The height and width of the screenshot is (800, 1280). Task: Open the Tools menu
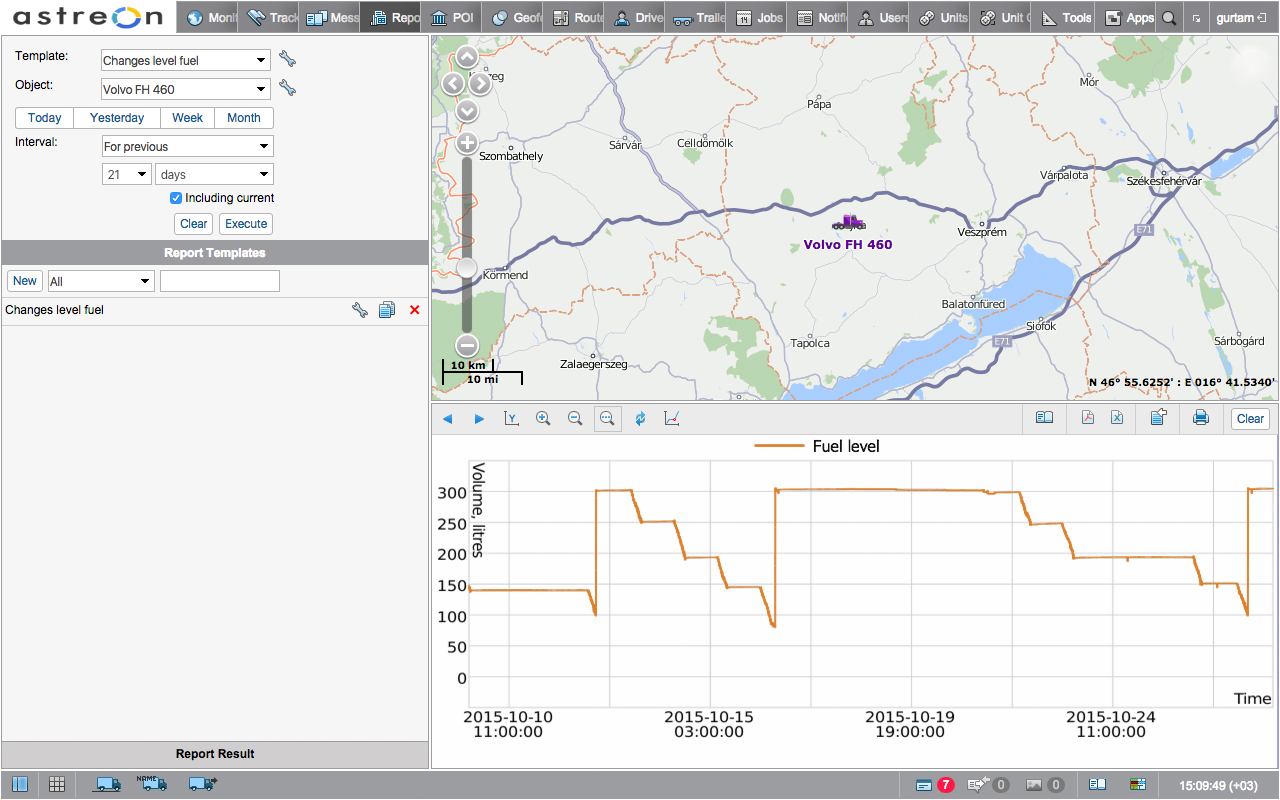click(1063, 17)
